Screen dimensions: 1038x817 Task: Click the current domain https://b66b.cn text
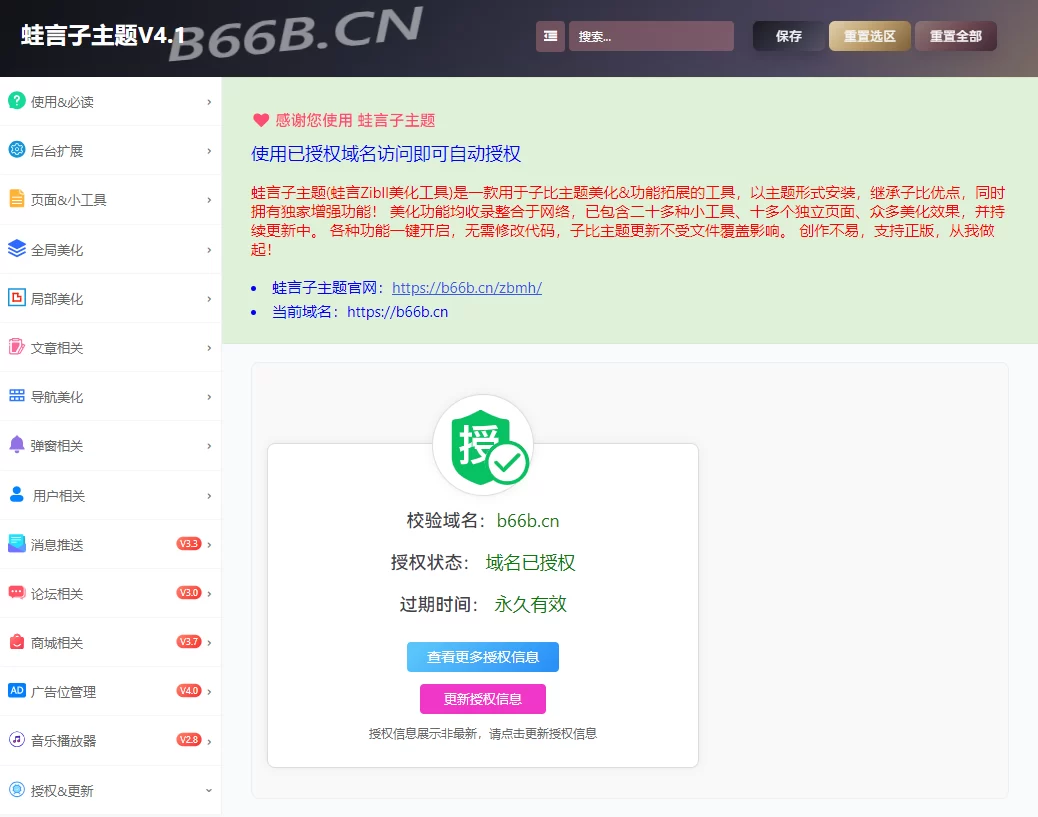[x=397, y=312]
